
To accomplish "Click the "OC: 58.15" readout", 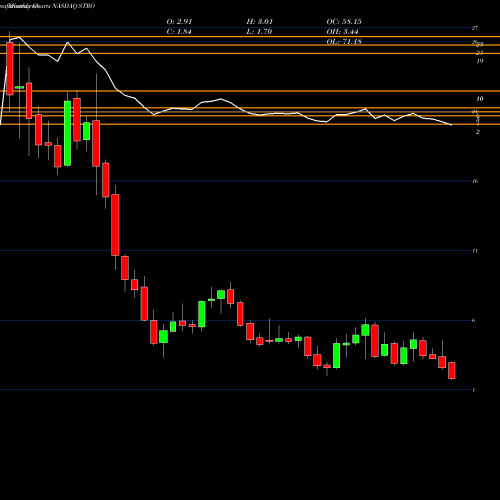I will pos(344,22).
